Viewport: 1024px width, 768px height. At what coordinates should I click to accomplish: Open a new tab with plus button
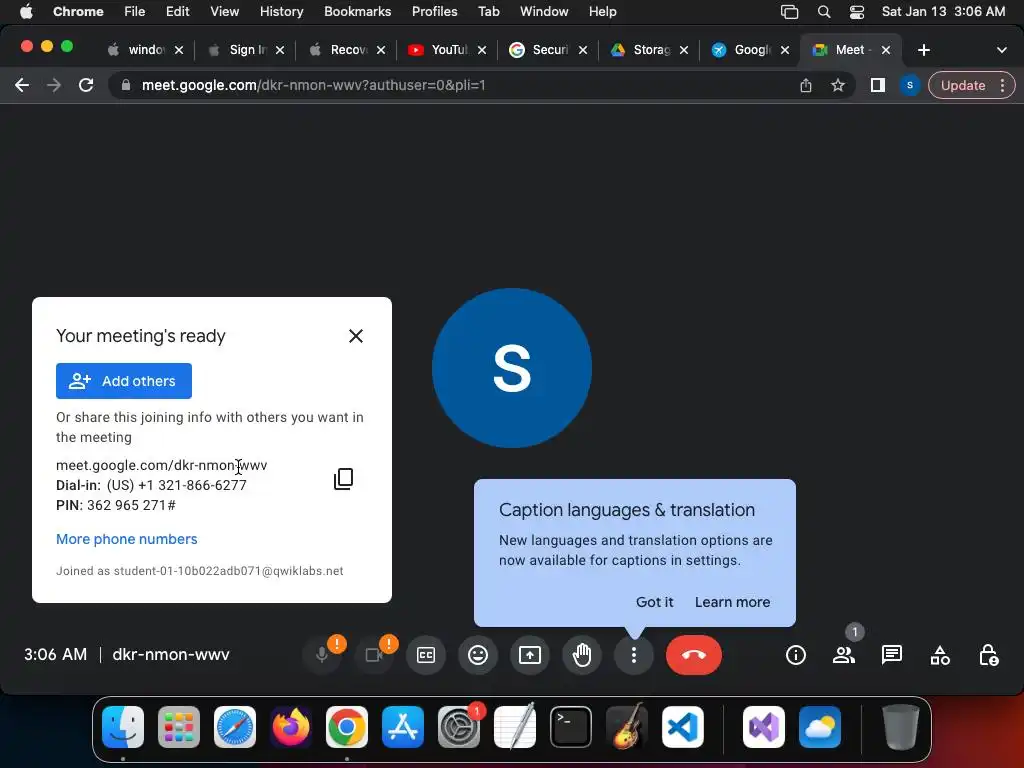(x=923, y=50)
